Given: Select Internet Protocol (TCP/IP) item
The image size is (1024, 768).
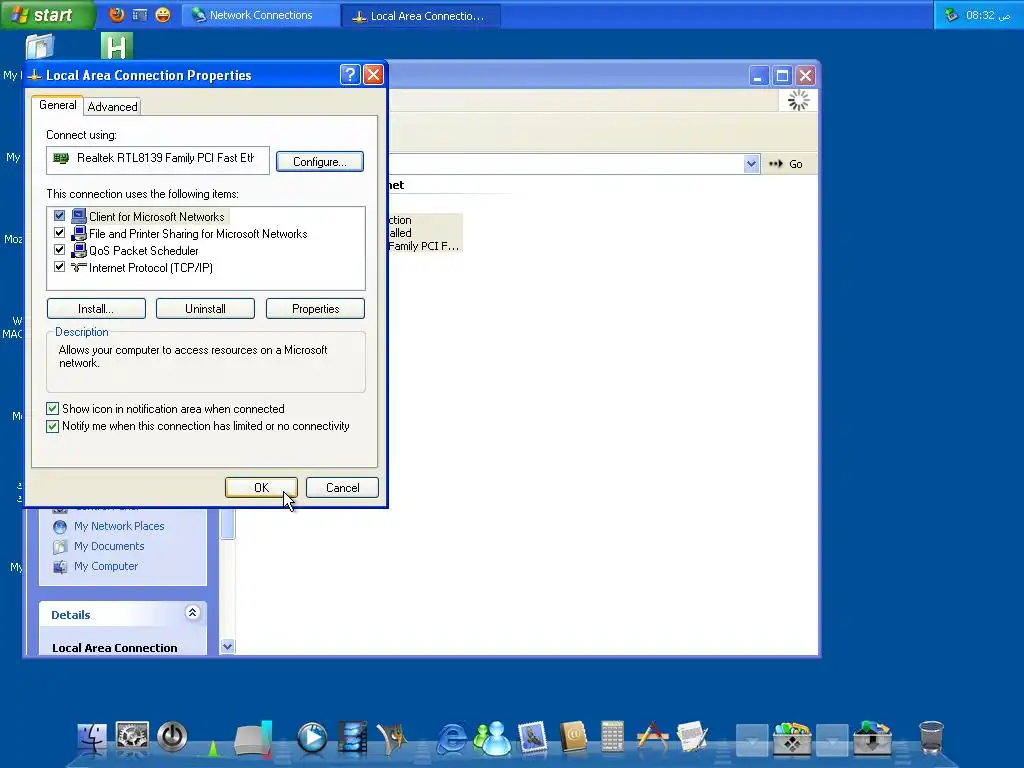Looking at the screenshot, I should coord(151,268).
